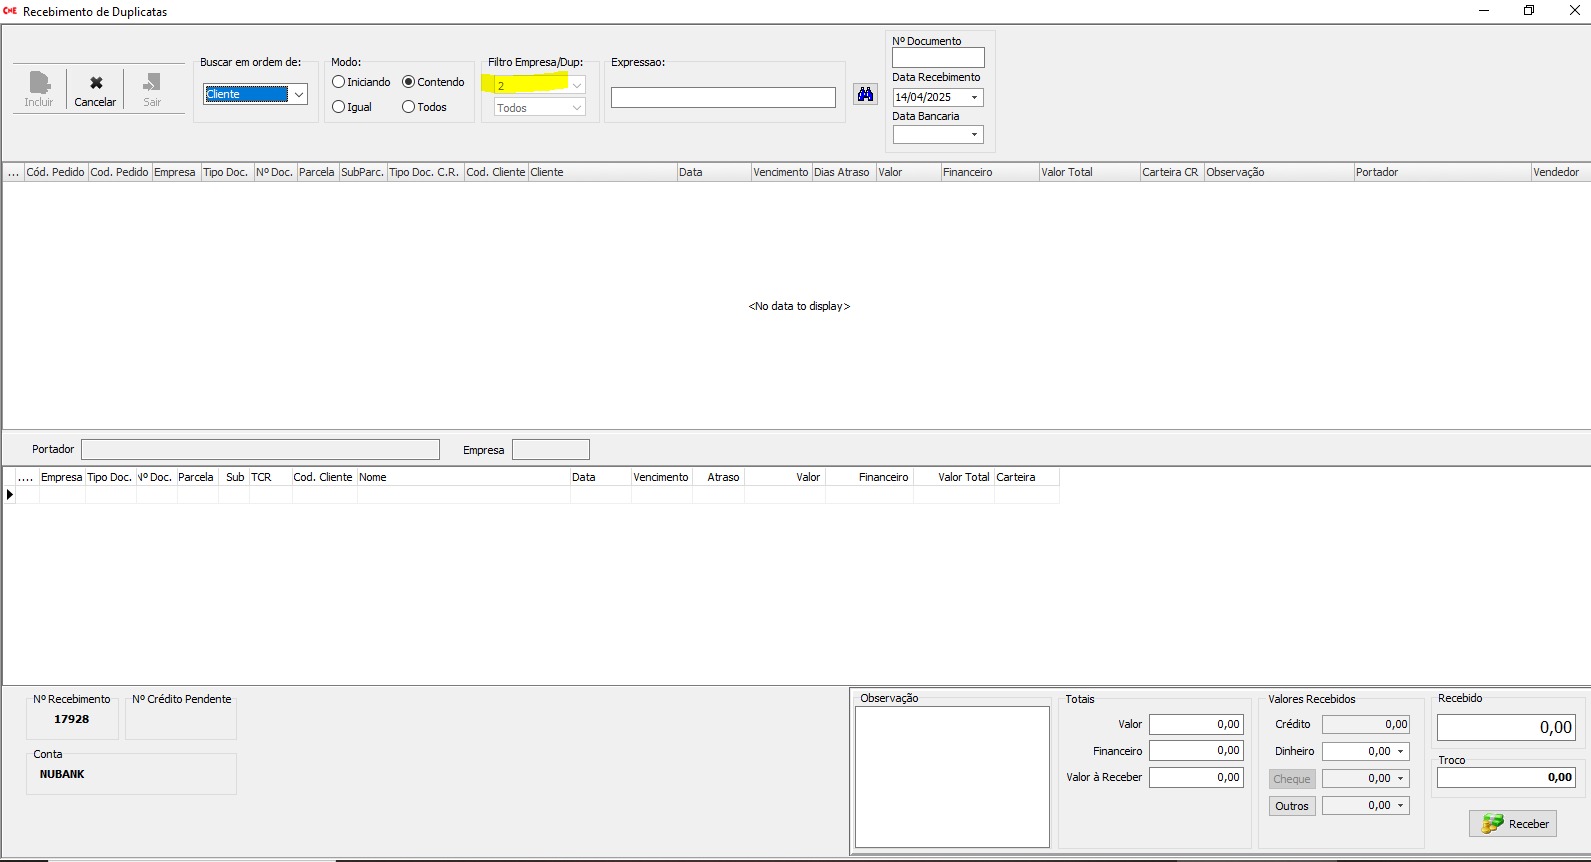This screenshot has height=862, width=1591.
Task: Click the Sair exit icon
Action: click(x=152, y=83)
